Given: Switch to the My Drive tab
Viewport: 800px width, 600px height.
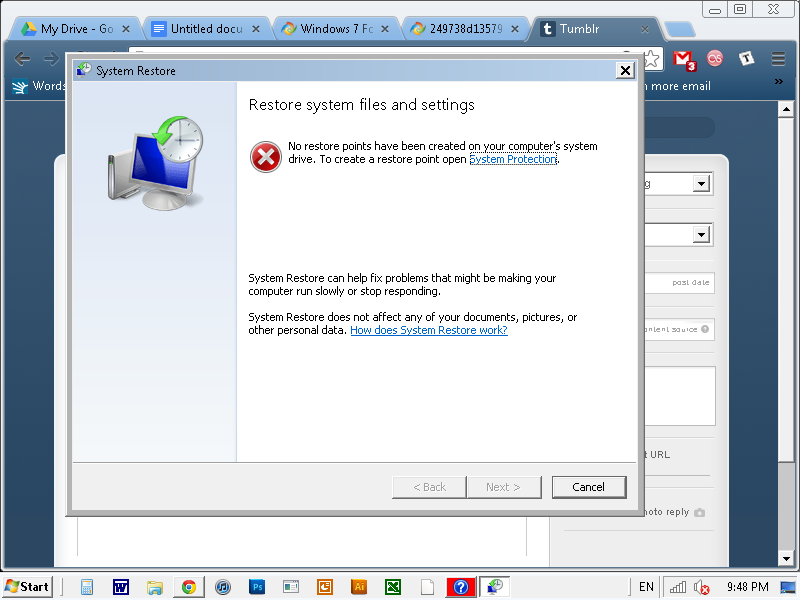Looking at the screenshot, I should coord(76,29).
